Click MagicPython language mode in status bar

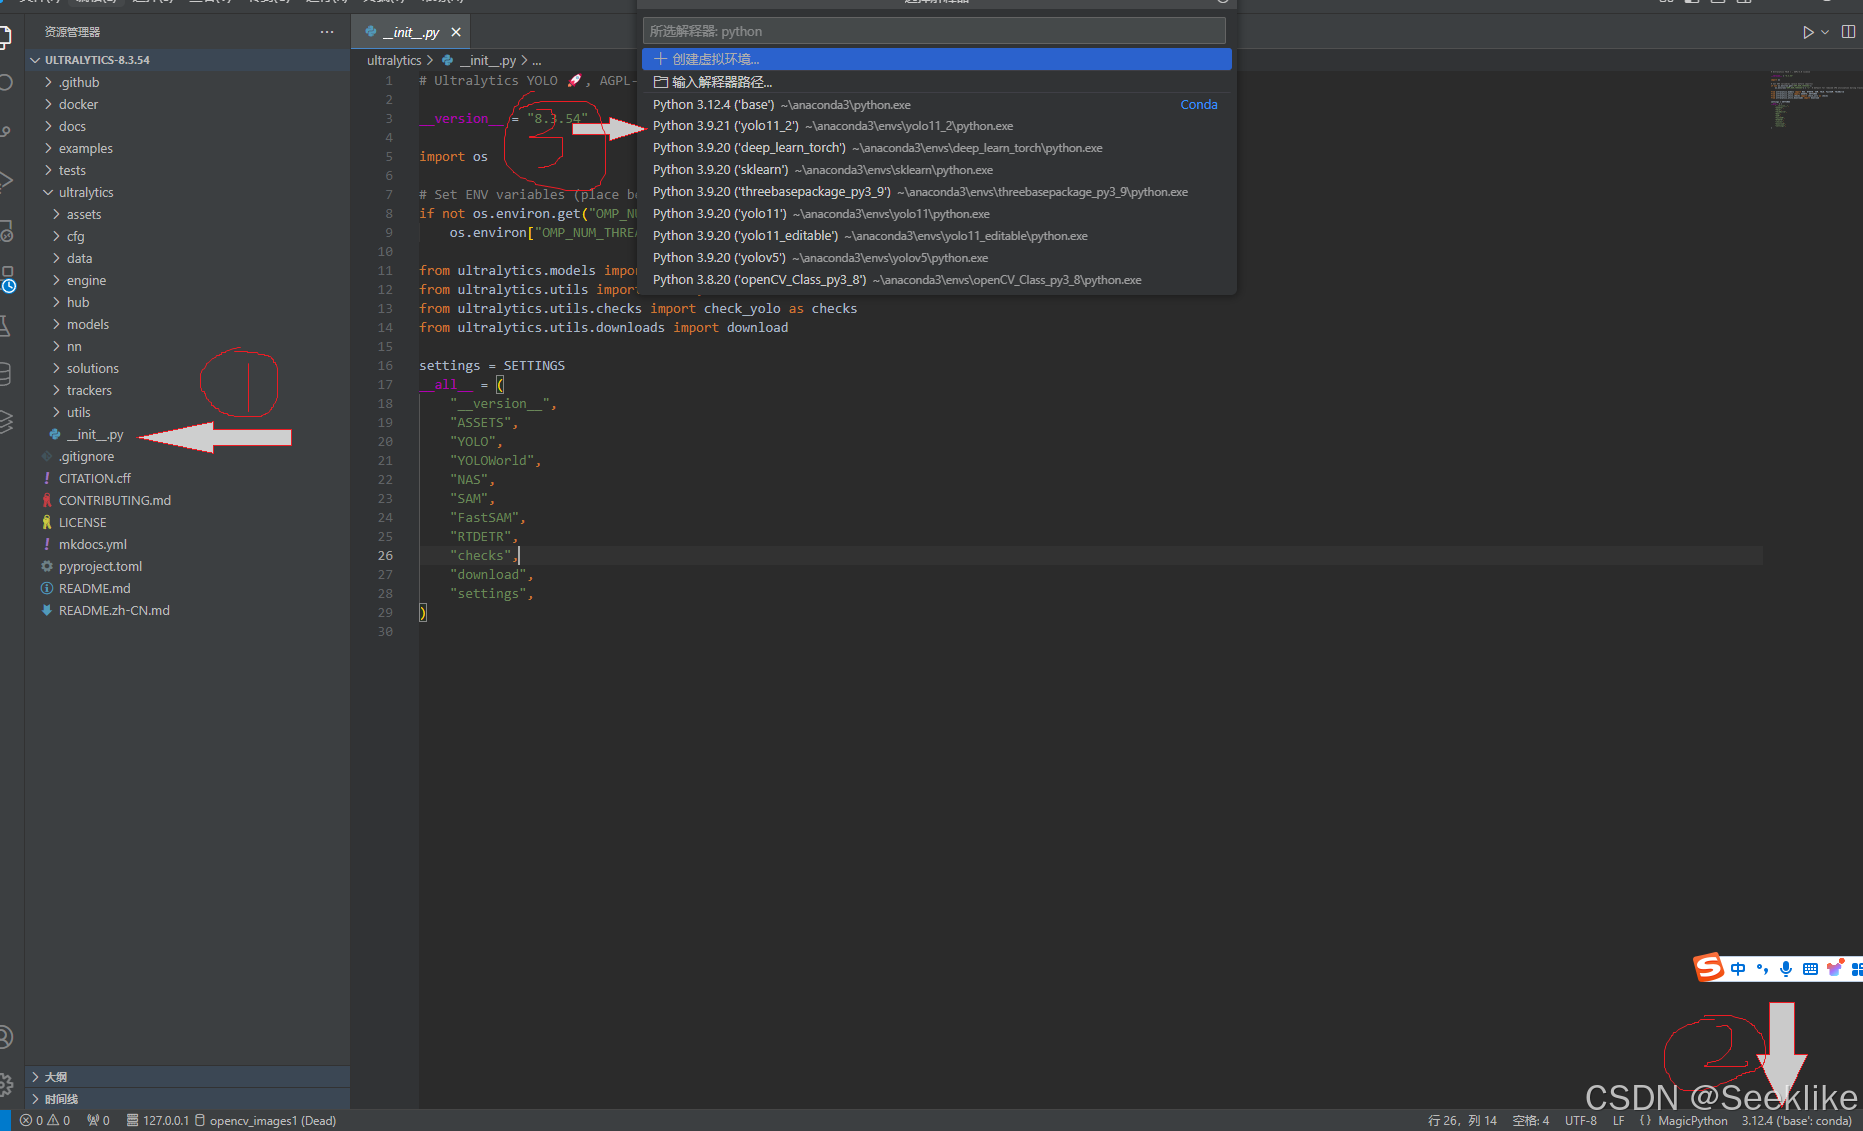coord(1692,1120)
